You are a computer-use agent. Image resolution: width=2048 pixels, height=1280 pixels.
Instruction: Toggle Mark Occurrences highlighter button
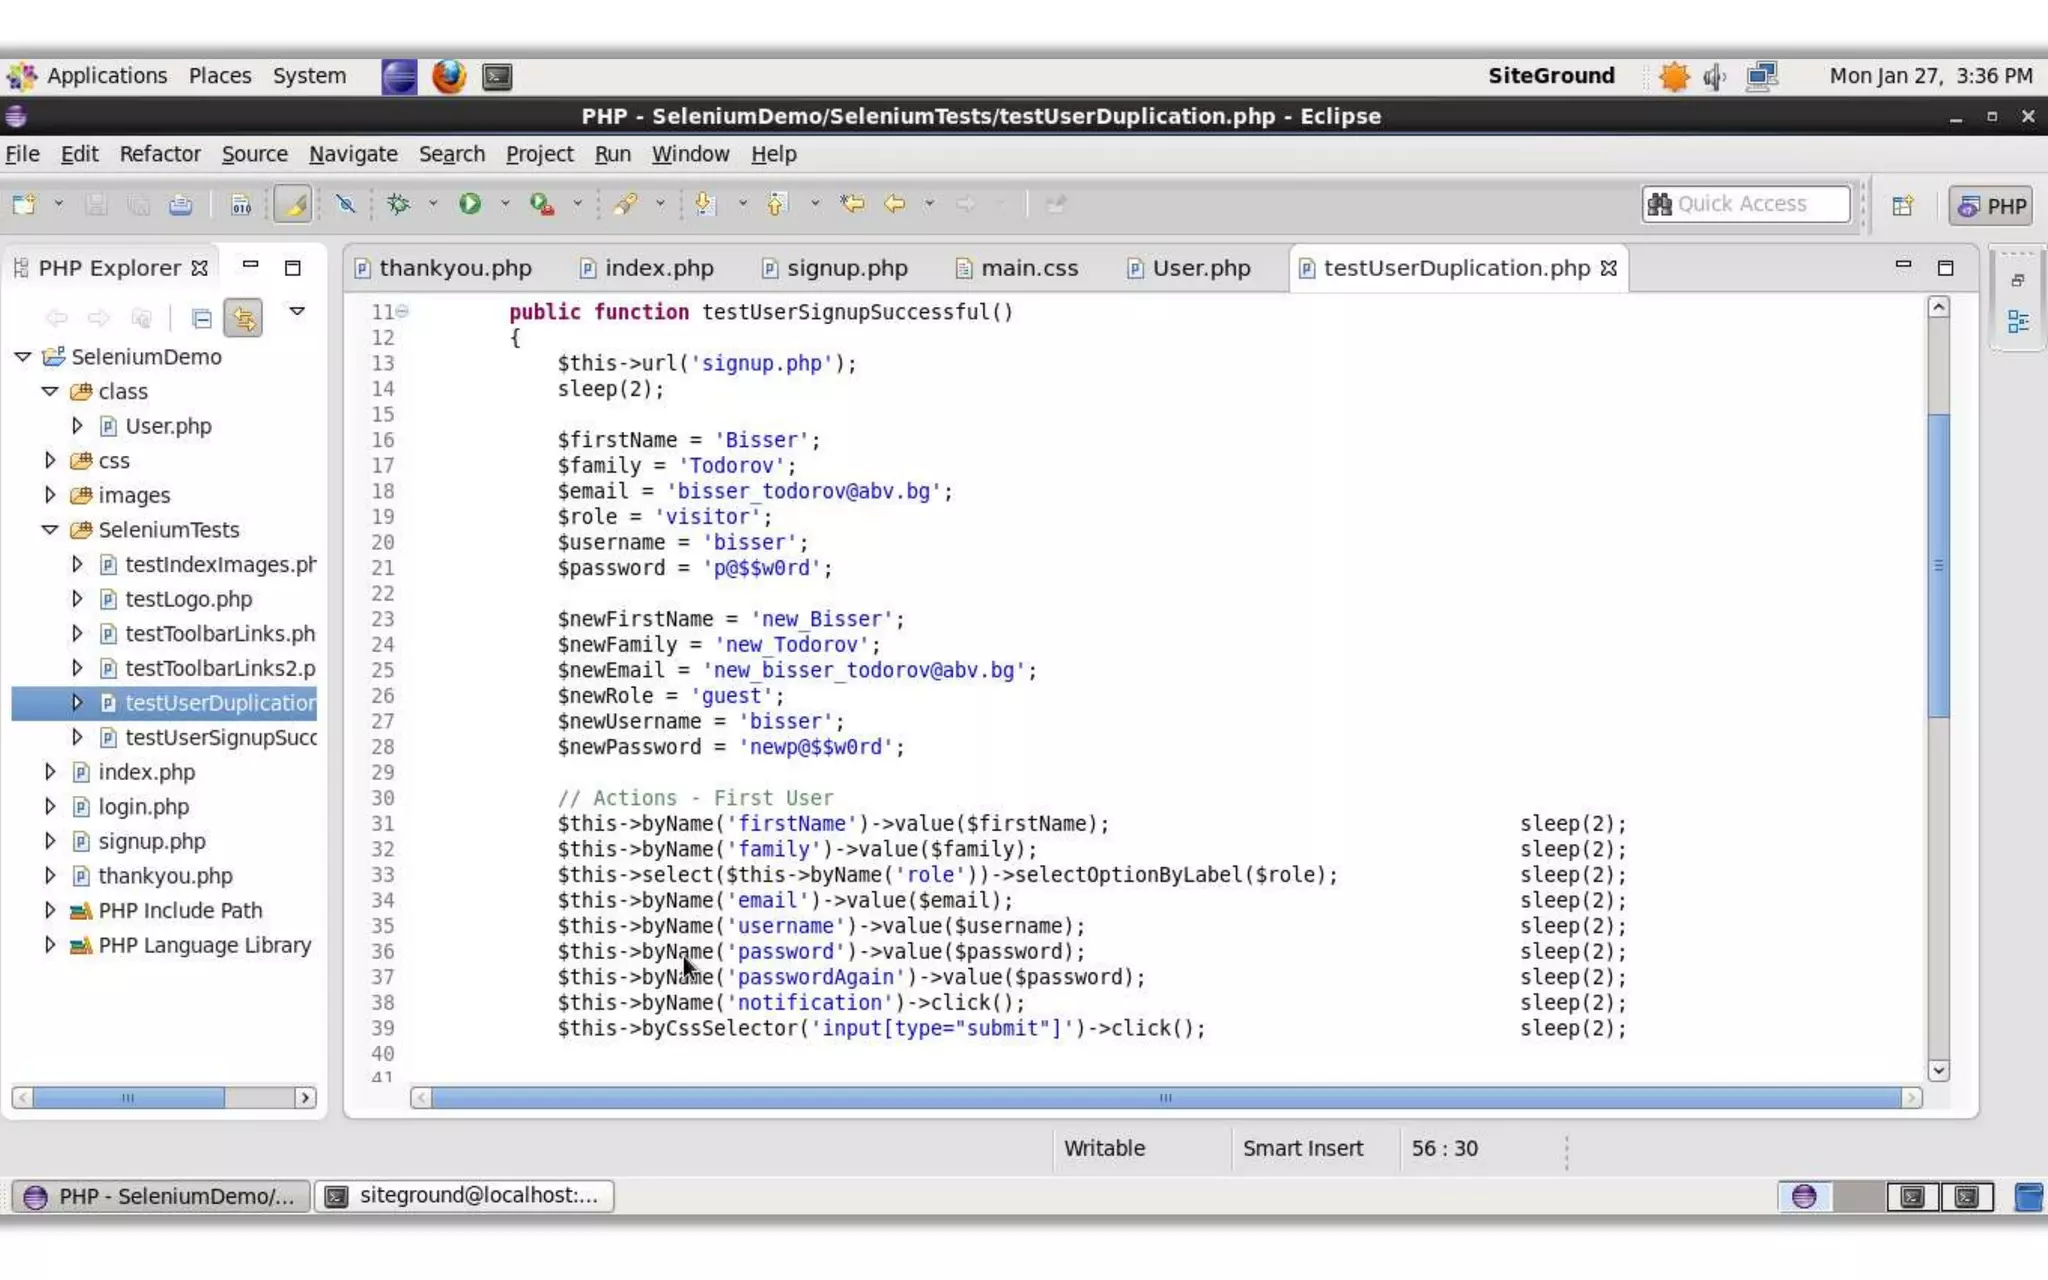[x=293, y=204]
